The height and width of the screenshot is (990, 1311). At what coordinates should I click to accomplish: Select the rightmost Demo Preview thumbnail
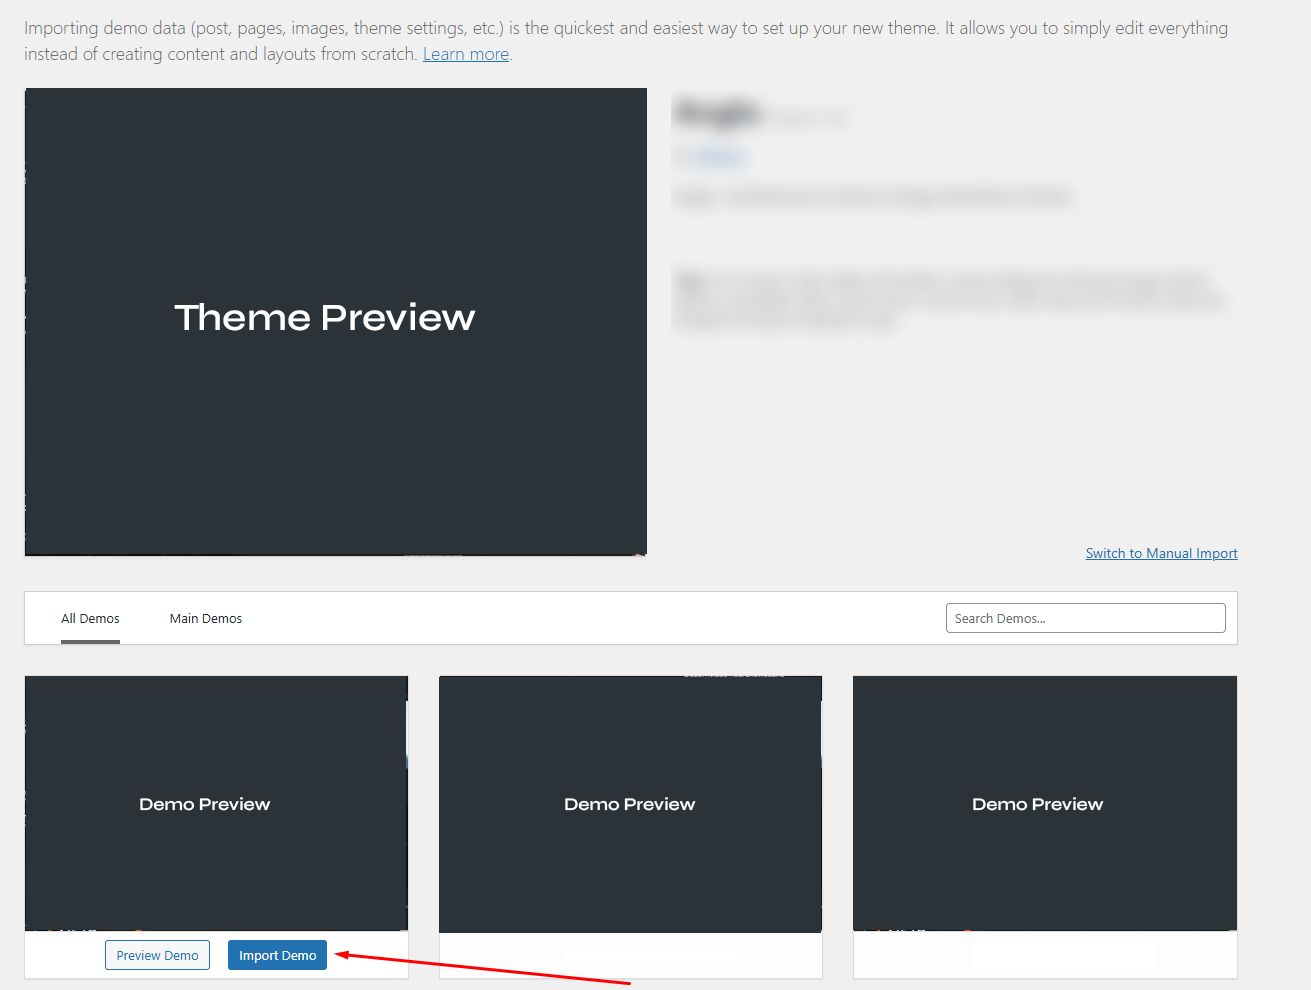click(x=1044, y=803)
